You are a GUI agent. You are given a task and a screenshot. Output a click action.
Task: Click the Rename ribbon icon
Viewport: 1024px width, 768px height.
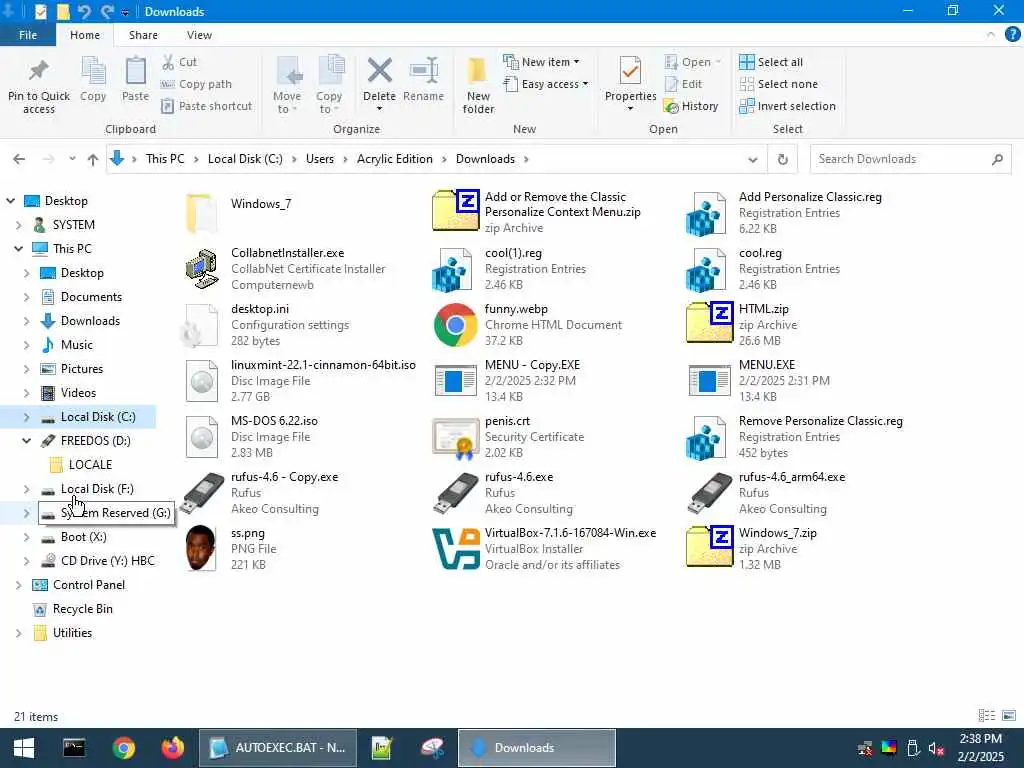423,71
